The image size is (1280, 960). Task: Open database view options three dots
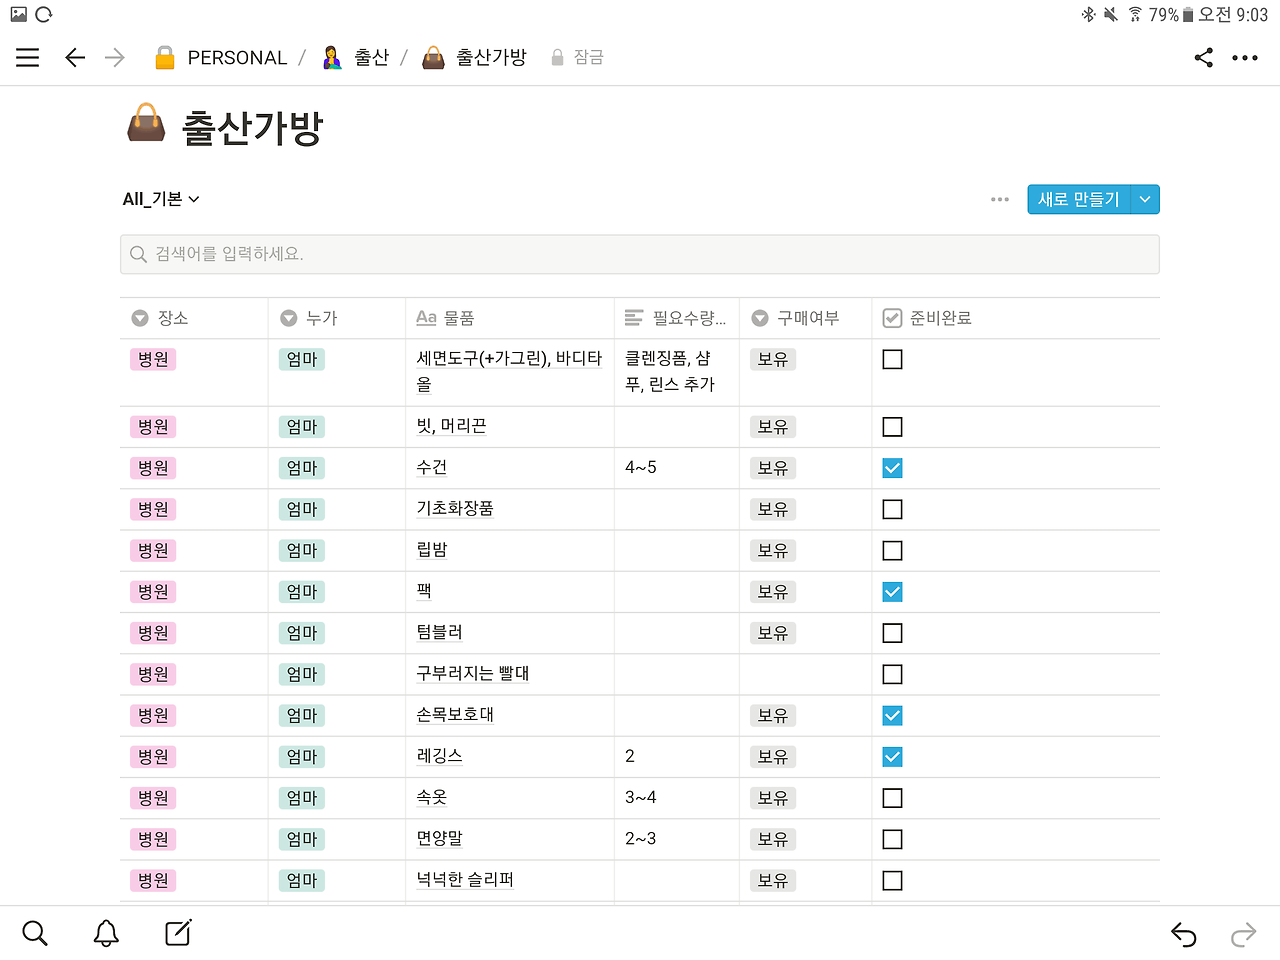pyautogui.click(x=1000, y=199)
